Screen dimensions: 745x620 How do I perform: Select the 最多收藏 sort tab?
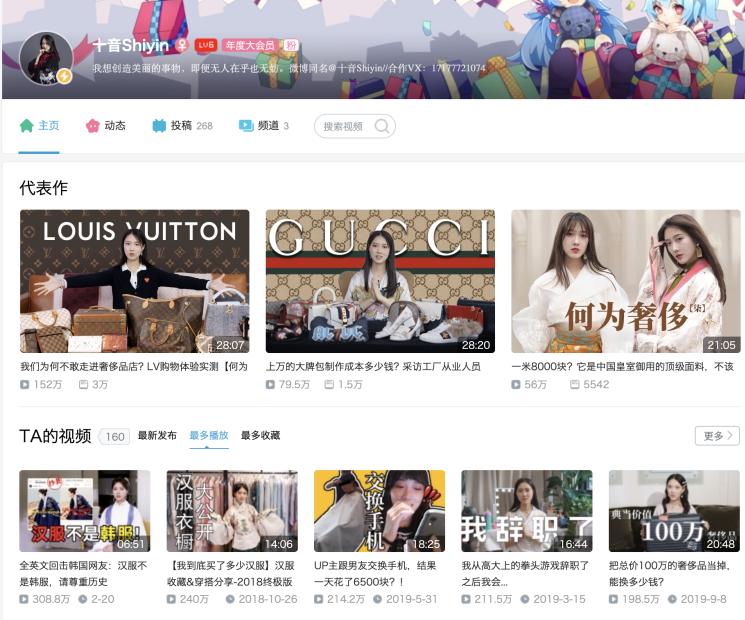260,435
